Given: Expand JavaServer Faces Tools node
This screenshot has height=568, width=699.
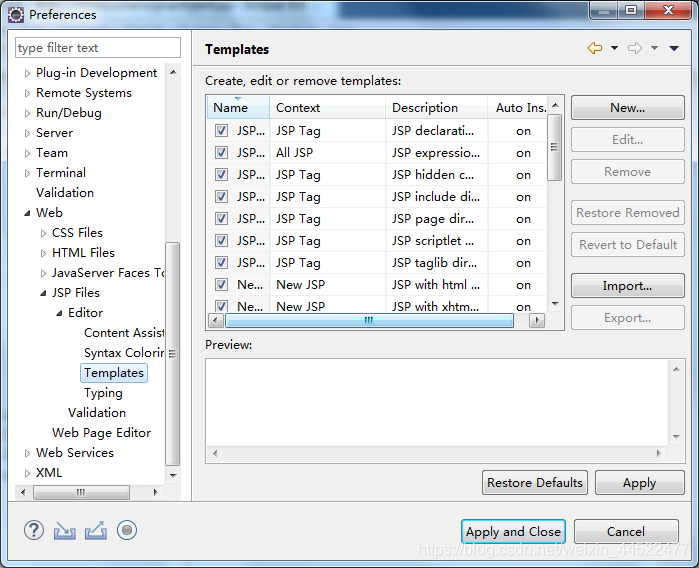Looking at the screenshot, I should pos(43,273).
